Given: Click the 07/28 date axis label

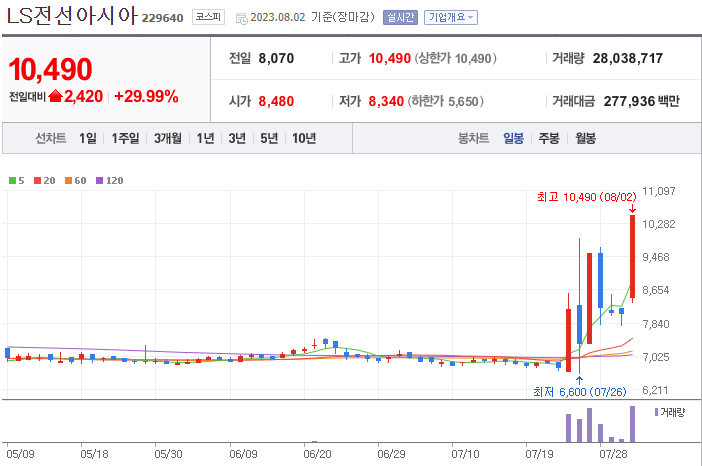Looking at the screenshot, I should point(613,454).
